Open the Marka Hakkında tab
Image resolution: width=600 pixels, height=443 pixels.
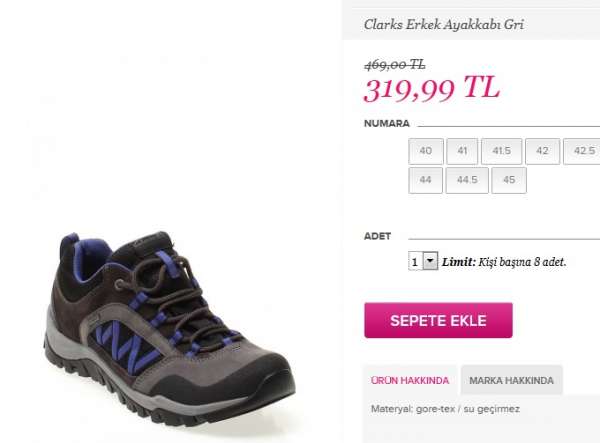(512, 380)
